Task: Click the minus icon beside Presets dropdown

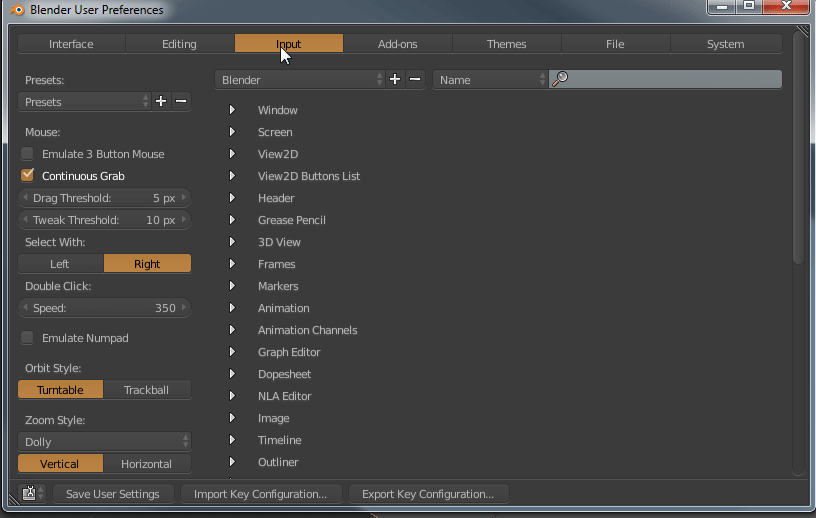Action: tap(181, 101)
